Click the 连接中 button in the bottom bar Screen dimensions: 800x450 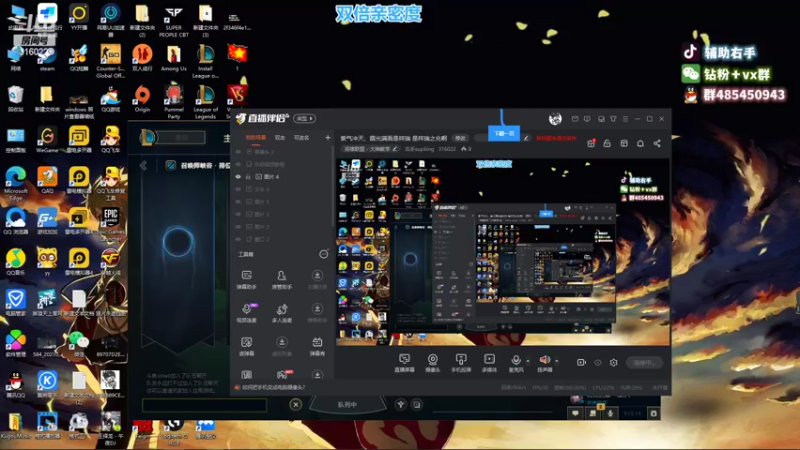[x=644, y=363]
